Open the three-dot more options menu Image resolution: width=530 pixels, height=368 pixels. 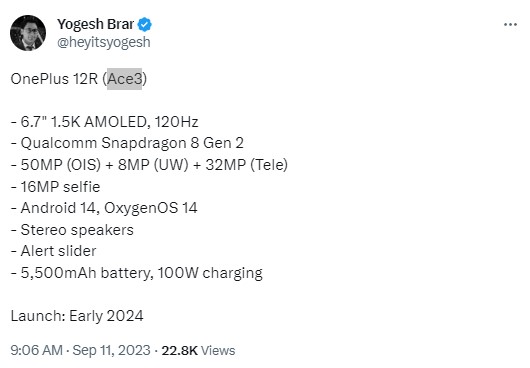pyautogui.click(x=510, y=25)
